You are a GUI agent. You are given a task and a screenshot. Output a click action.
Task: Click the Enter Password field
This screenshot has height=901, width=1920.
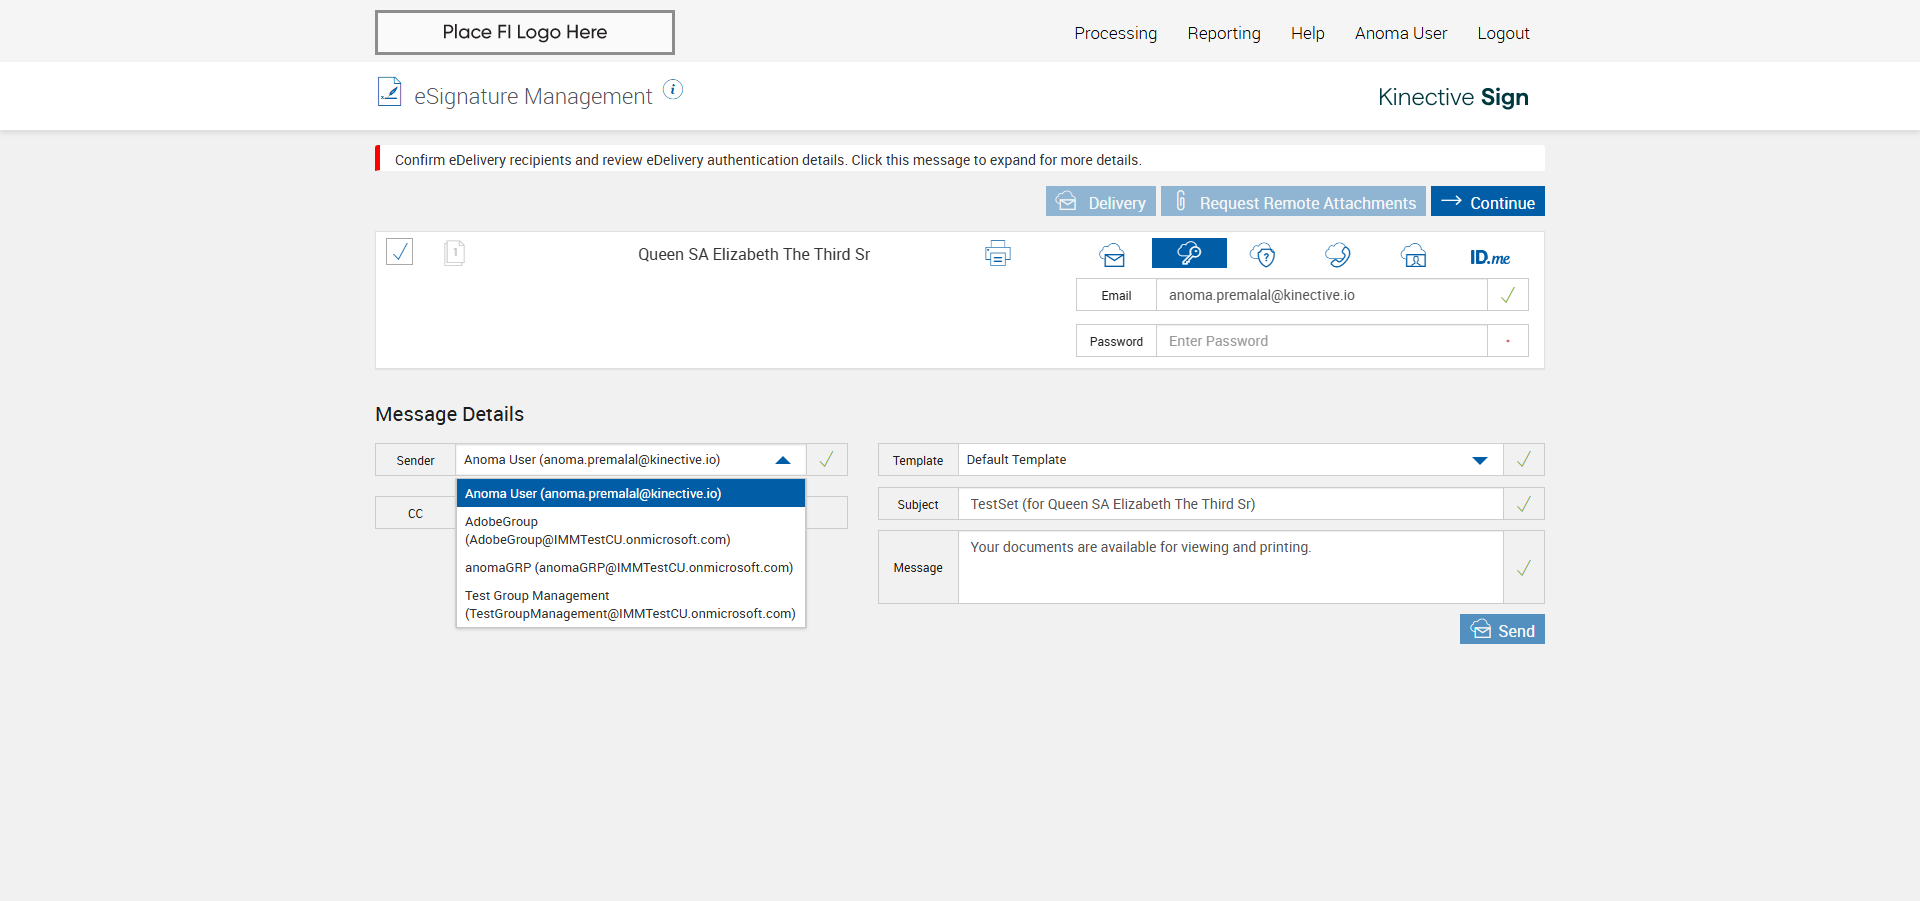pyautogui.click(x=1321, y=341)
